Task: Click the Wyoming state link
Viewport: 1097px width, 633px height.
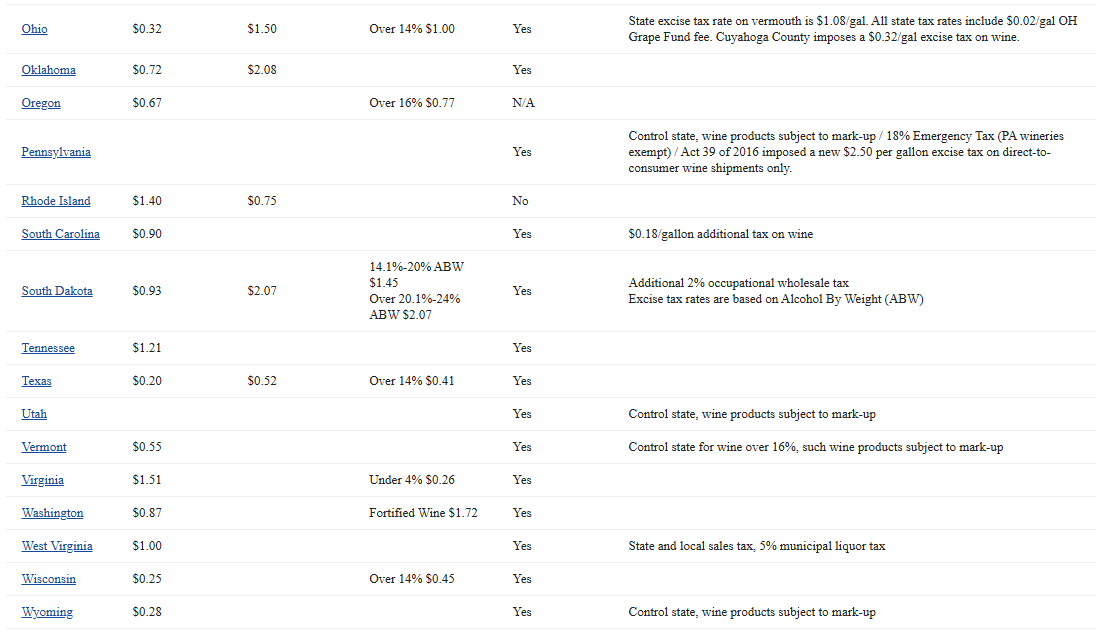Action: [47, 612]
